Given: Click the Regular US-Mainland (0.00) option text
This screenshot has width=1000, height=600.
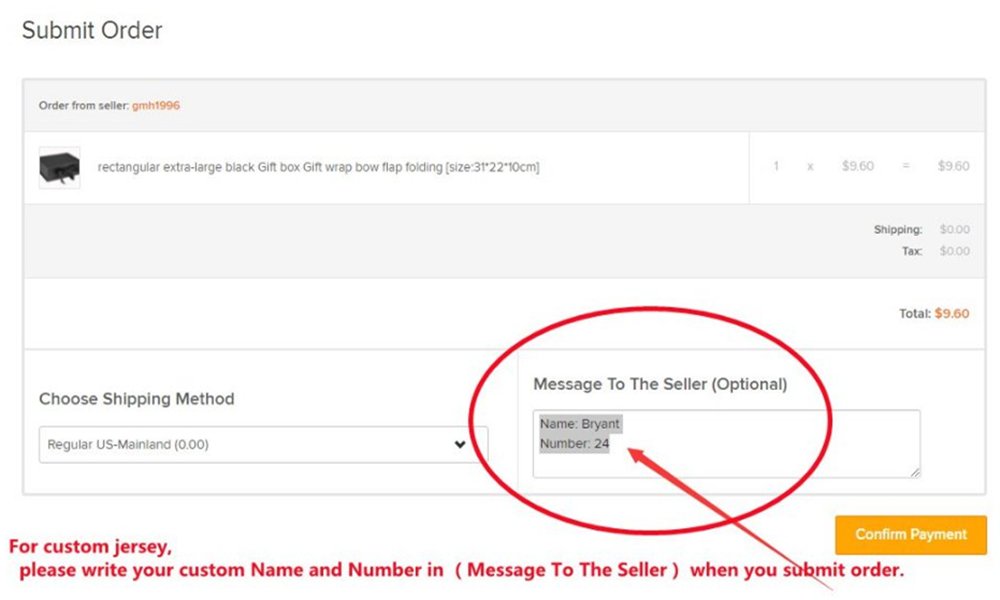Looking at the screenshot, I should pos(128,444).
